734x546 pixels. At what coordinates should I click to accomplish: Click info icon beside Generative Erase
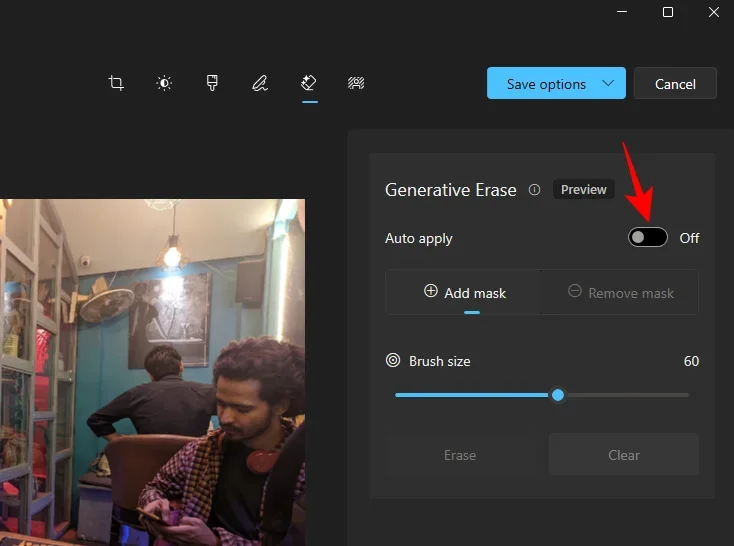(x=534, y=190)
